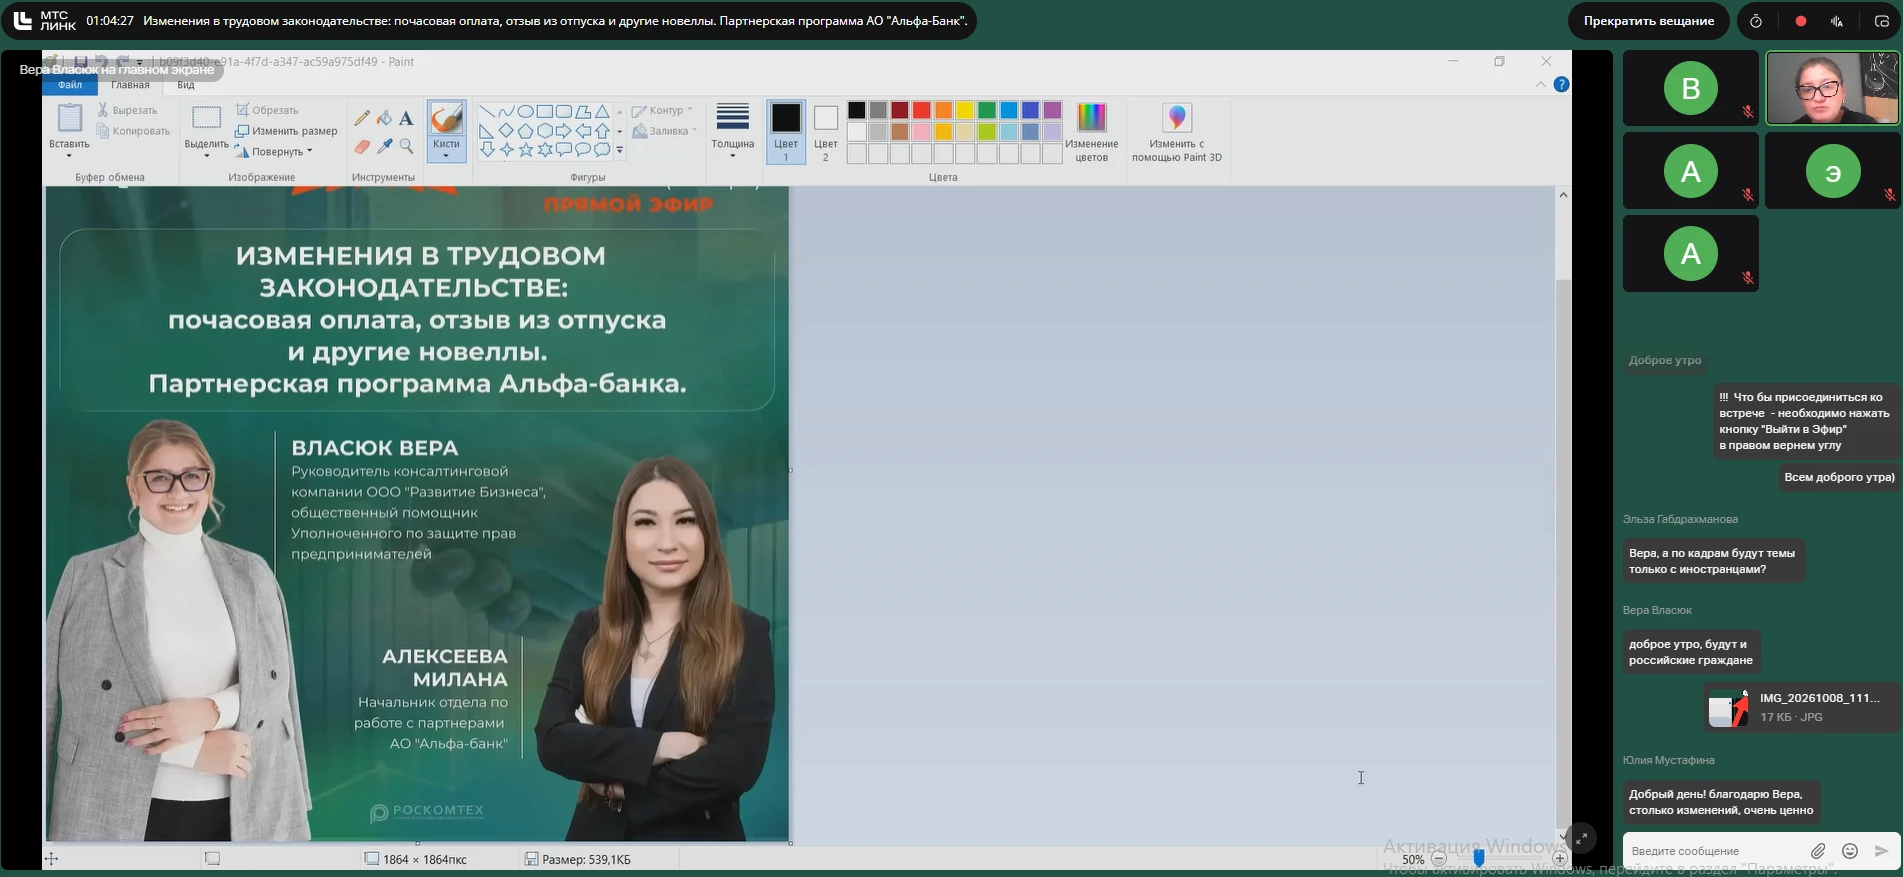Click the attach file paperclip icon in chat
The width and height of the screenshot is (1903, 877).
[1818, 851]
